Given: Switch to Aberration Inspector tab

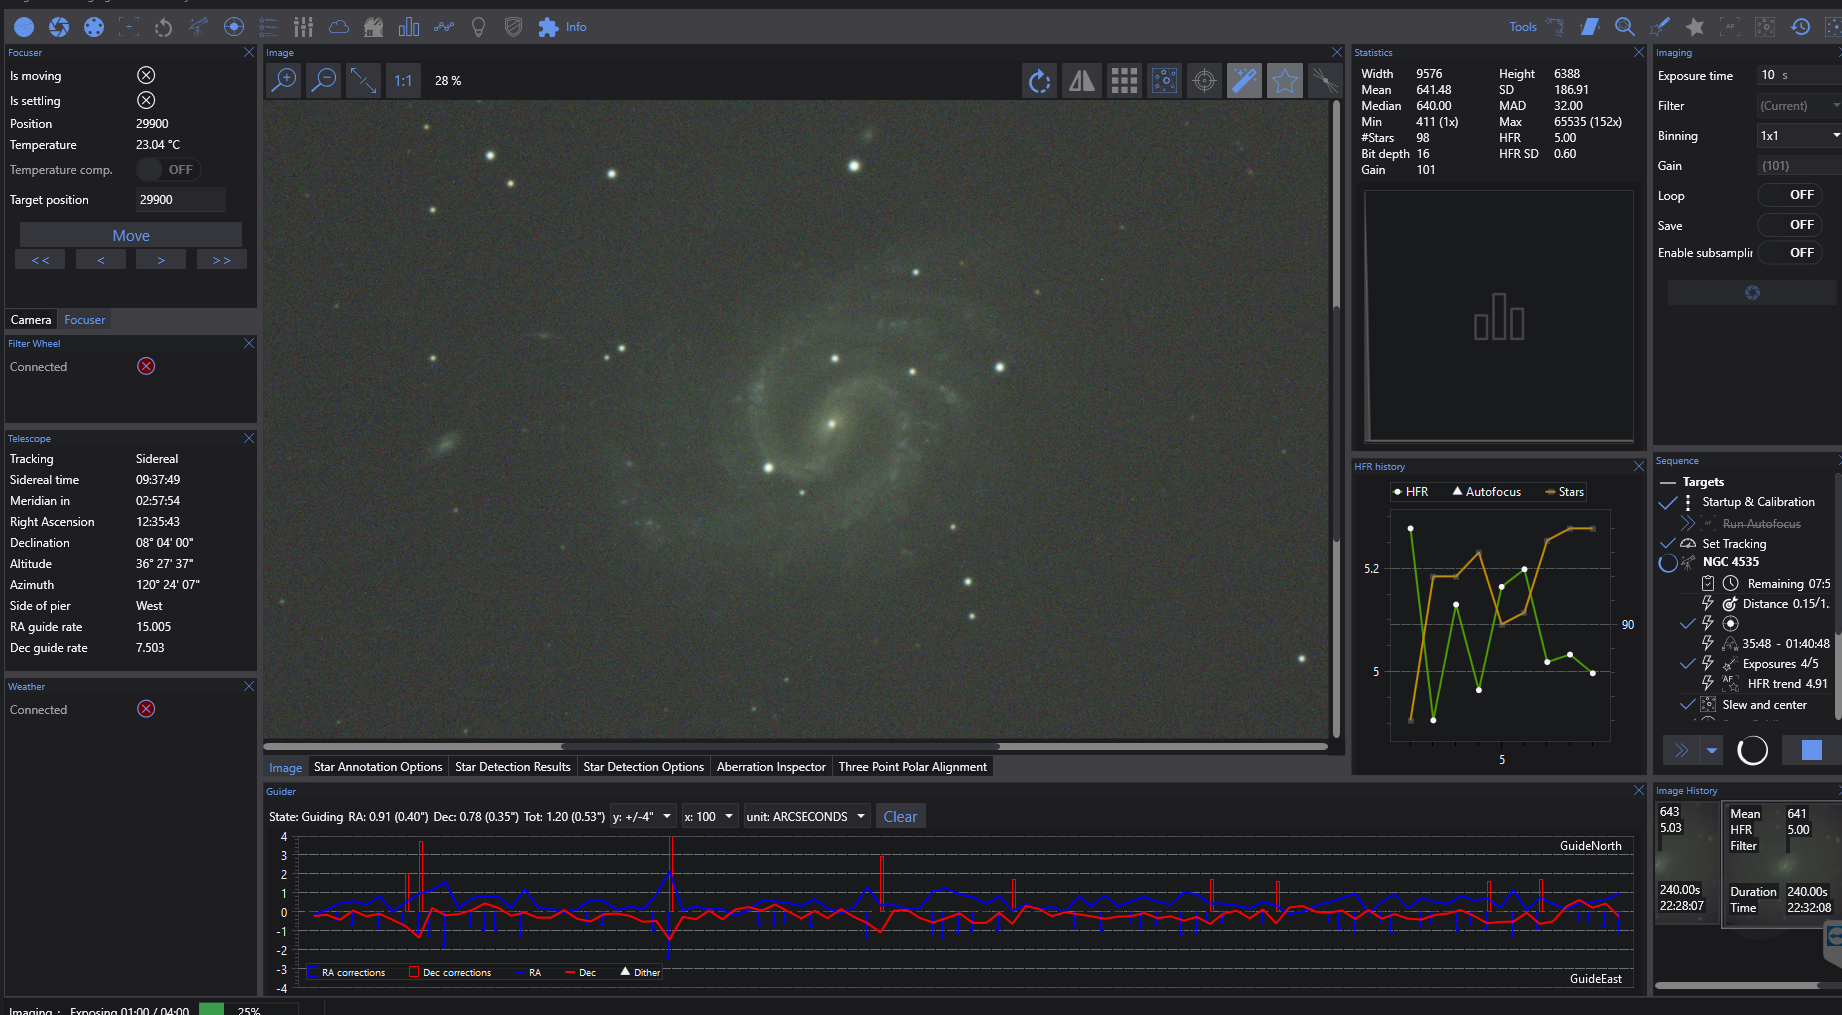Looking at the screenshot, I should pos(770,767).
